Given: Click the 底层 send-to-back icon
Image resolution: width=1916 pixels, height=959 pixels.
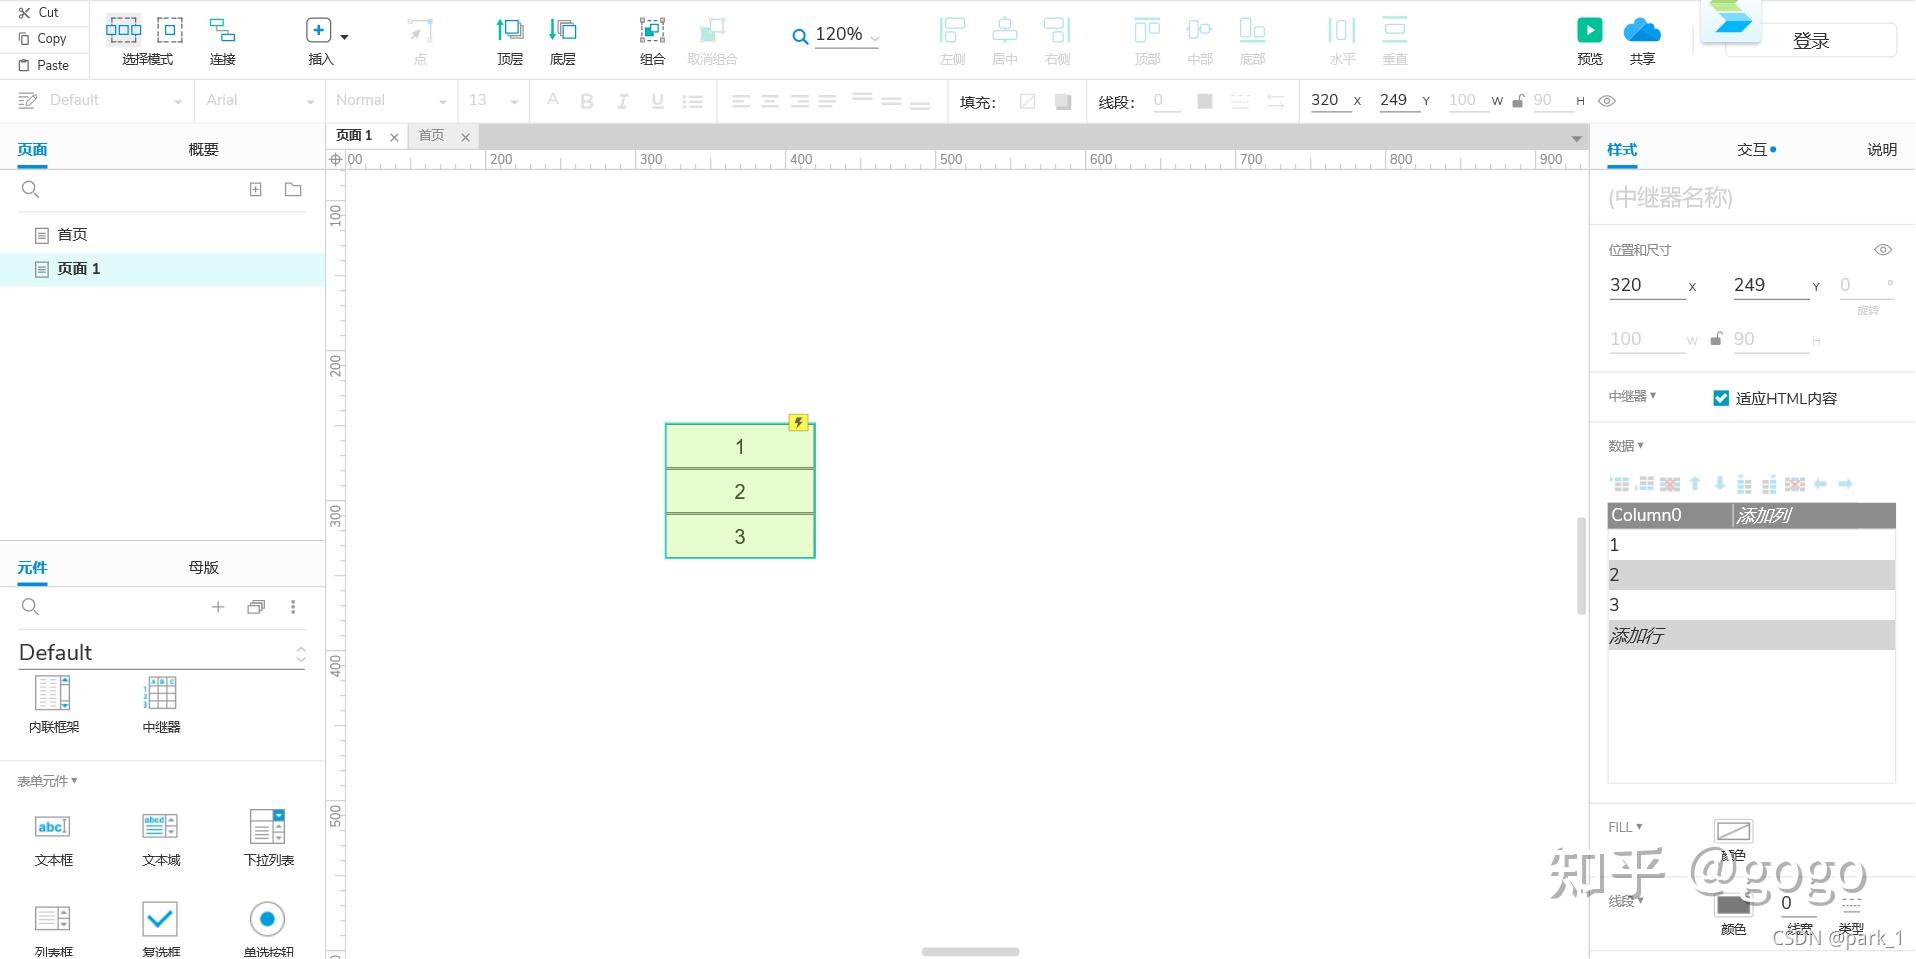Looking at the screenshot, I should click(x=563, y=30).
